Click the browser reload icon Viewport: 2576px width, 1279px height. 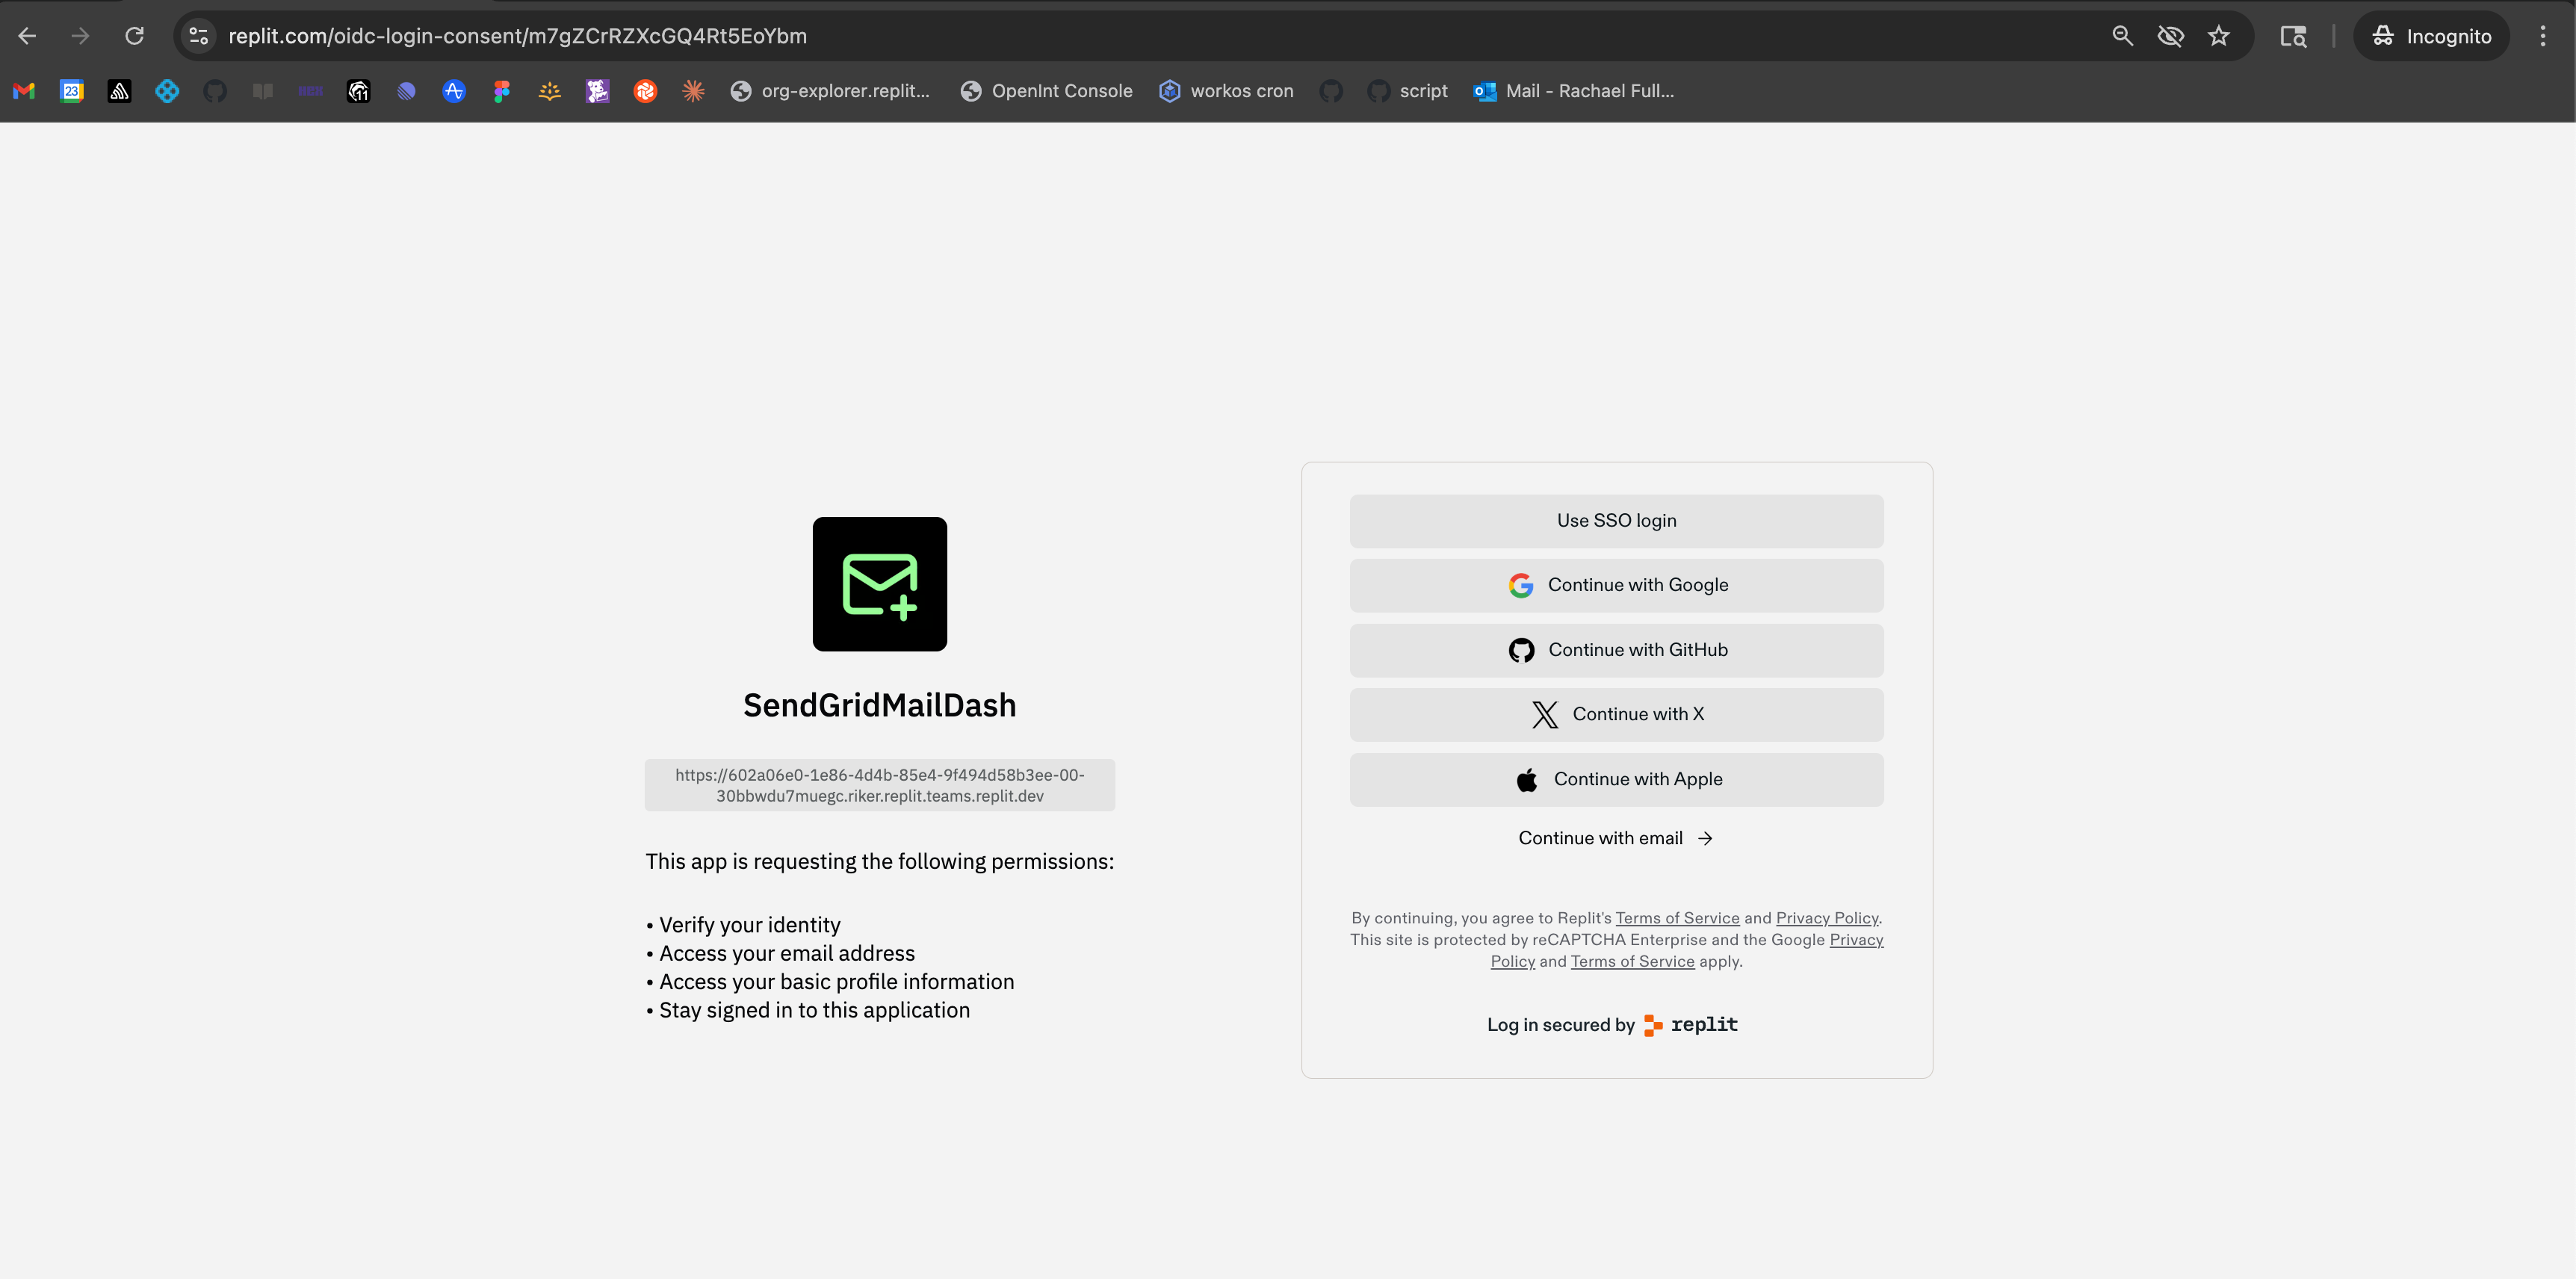coord(134,36)
